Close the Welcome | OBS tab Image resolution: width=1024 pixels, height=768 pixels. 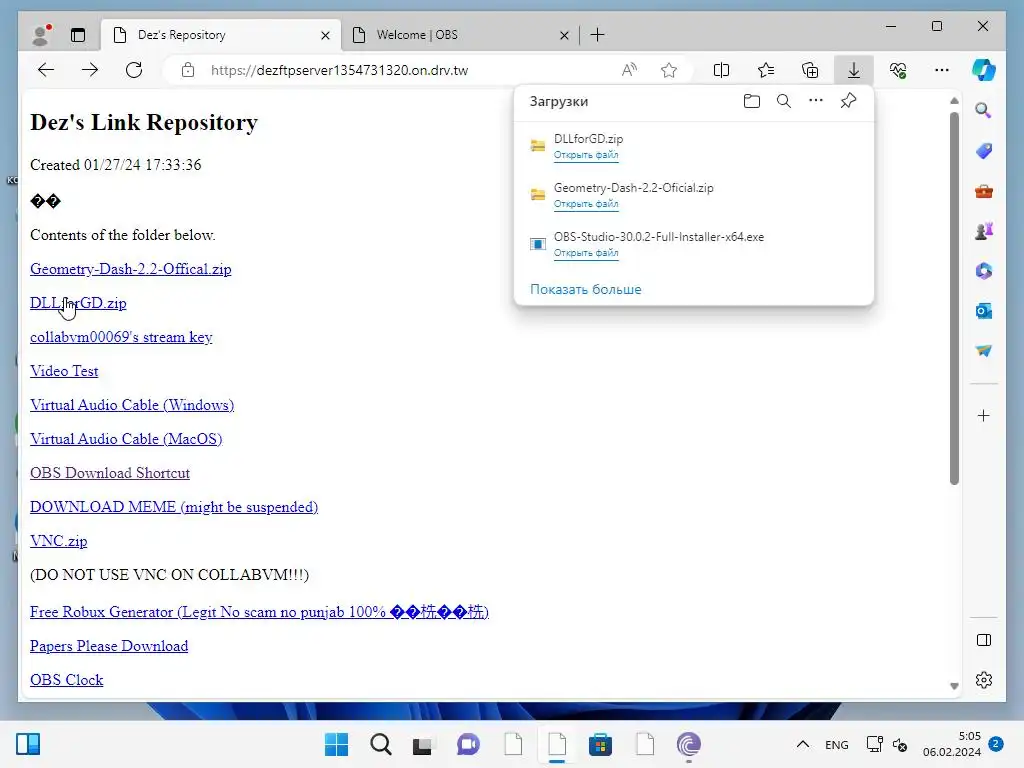(564, 35)
